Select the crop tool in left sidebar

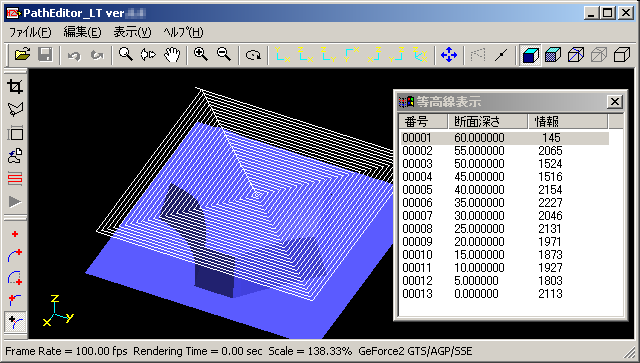15,86
